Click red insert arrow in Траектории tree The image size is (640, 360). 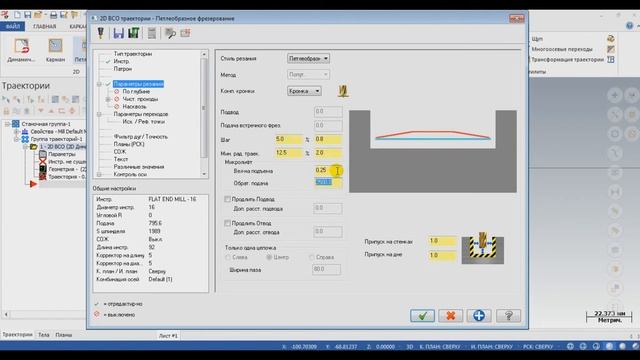click(33, 184)
